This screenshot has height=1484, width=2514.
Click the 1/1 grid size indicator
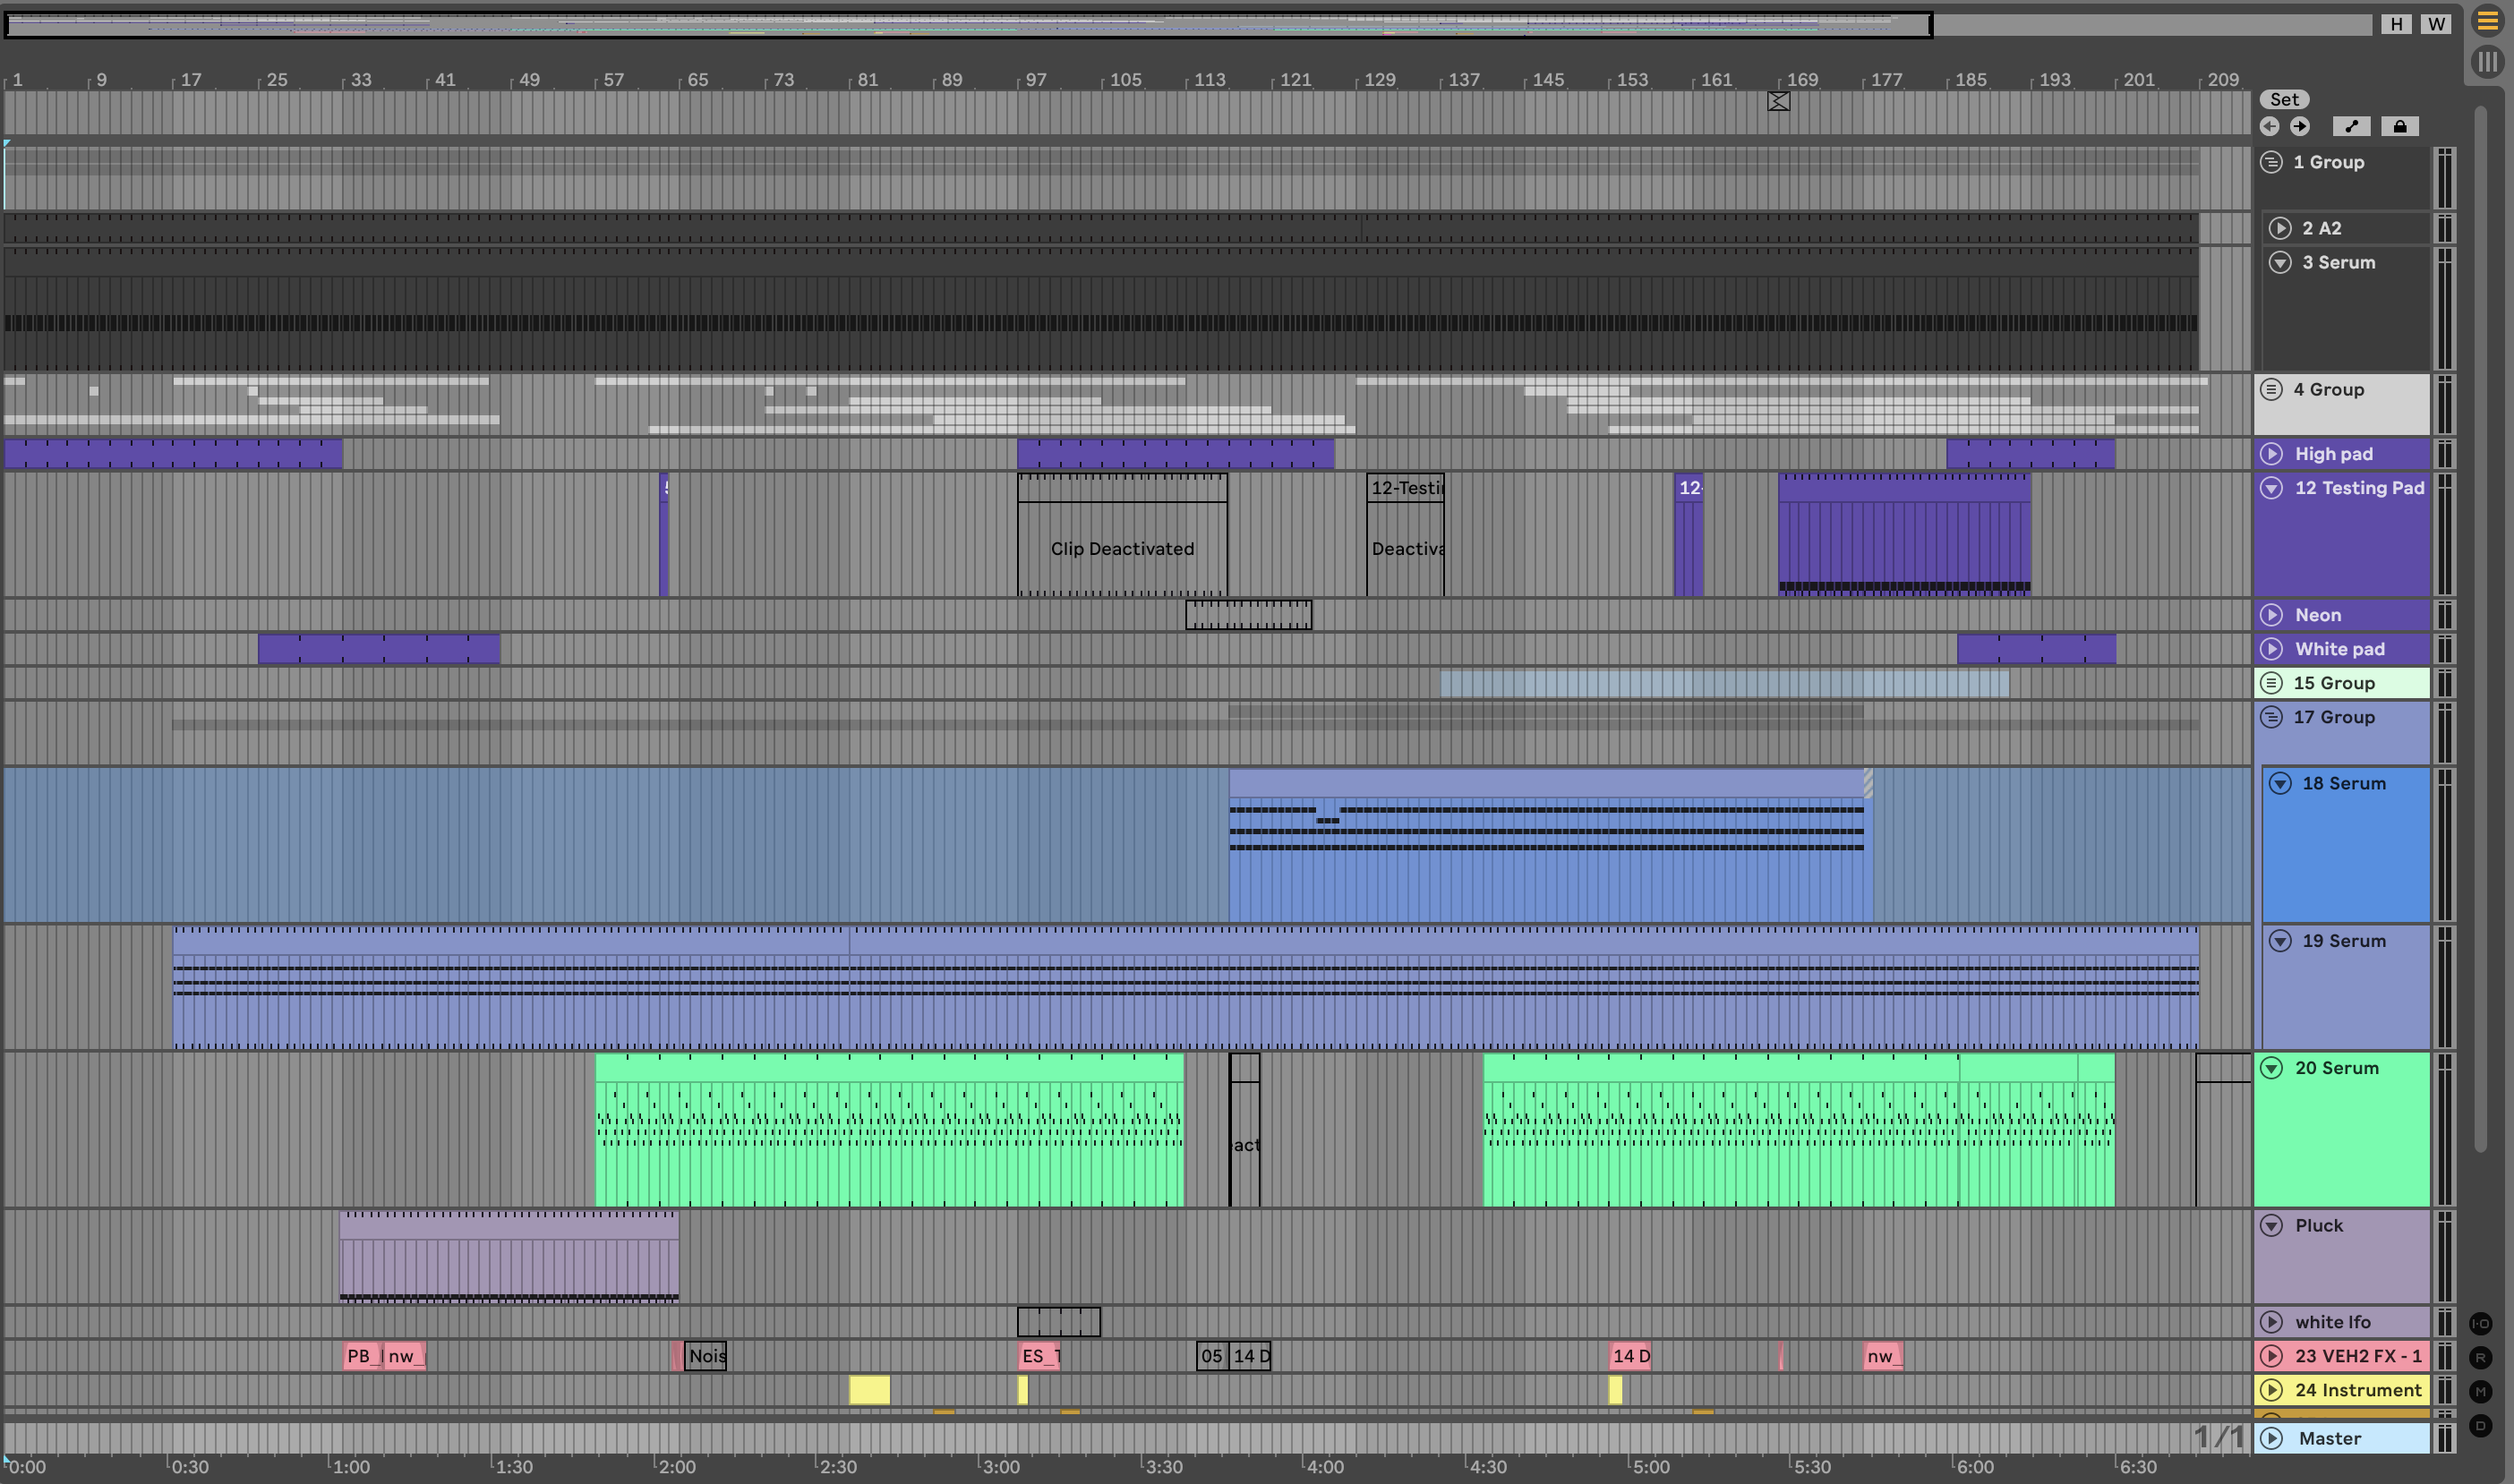[x=2218, y=1437]
